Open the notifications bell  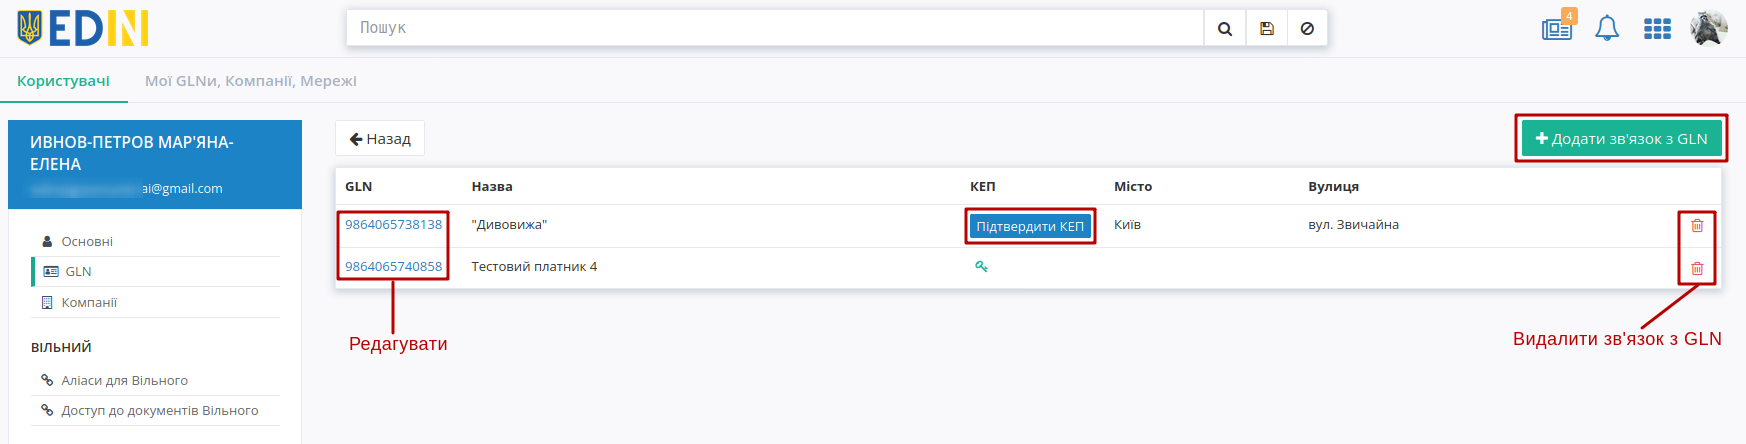pos(1607,28)
